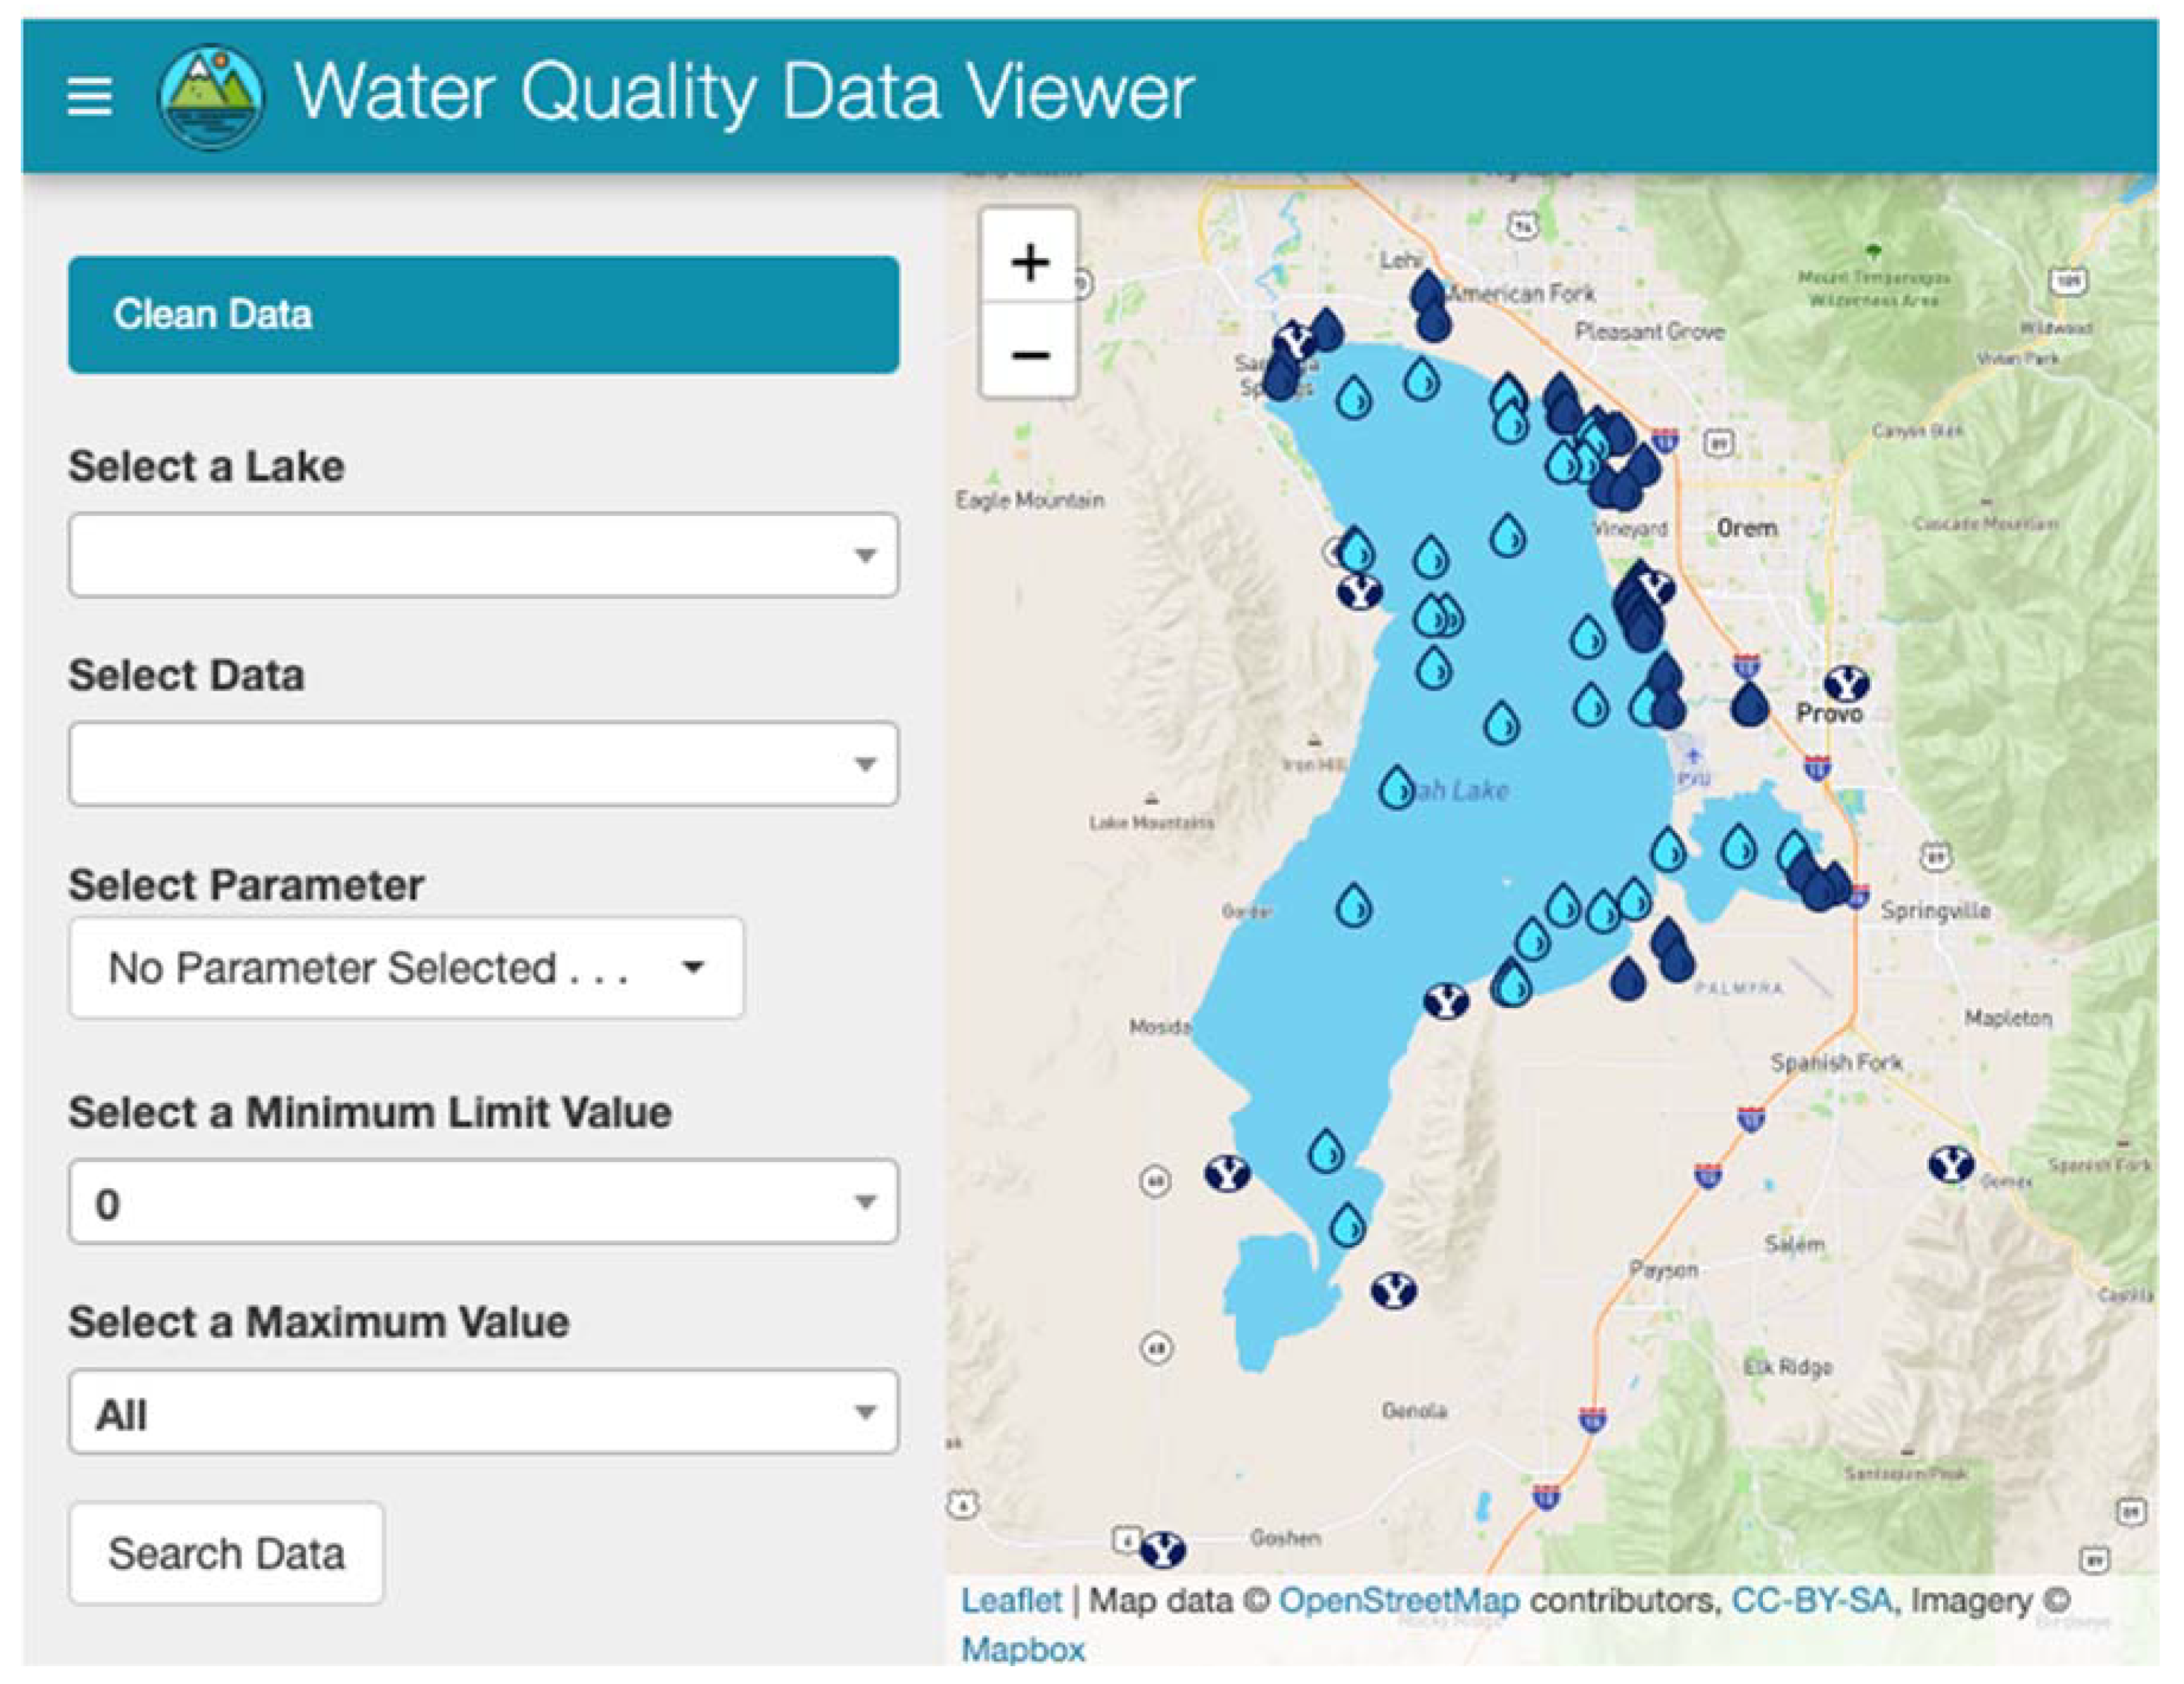Screen dimensions: 2184x1684
Task: Open the Select a Lake dropdown
Action: (483, 555)
